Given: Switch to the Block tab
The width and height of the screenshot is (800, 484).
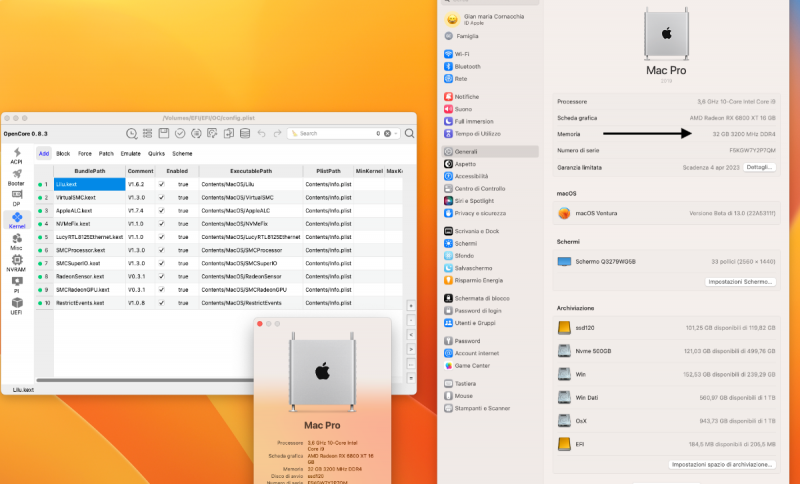Looking at the screenshot, I should 63,154.
